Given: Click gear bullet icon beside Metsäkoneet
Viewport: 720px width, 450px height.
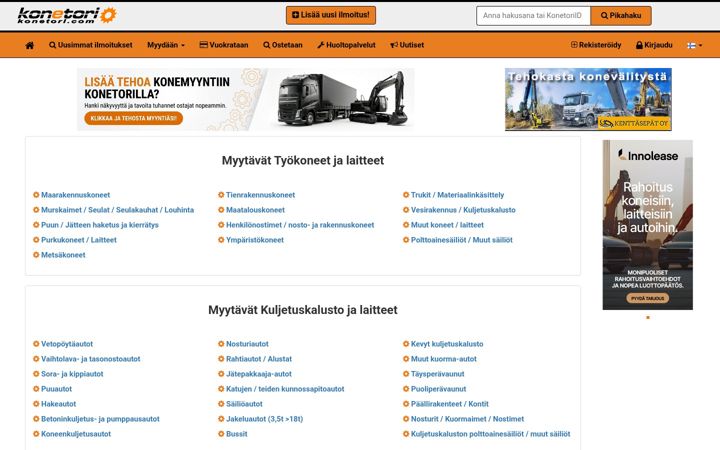Looking at the screenshot, I should [x=36, y=255].
